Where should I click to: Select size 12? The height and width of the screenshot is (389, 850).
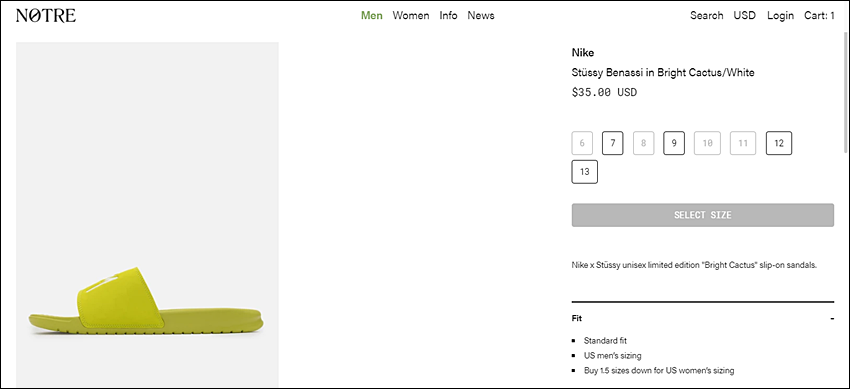[779, 144]
